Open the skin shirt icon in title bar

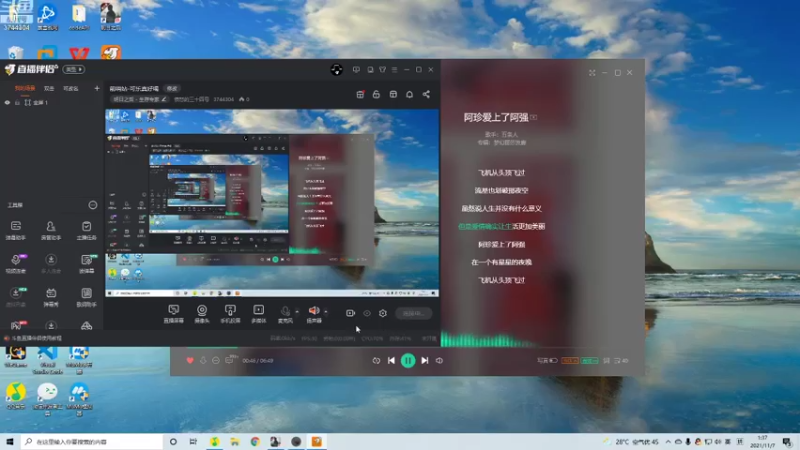click(382, 69)
